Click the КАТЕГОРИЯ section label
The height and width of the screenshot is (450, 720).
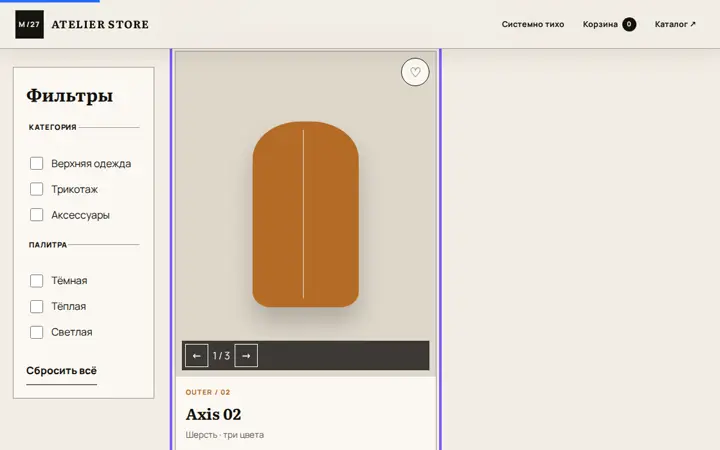53,127
